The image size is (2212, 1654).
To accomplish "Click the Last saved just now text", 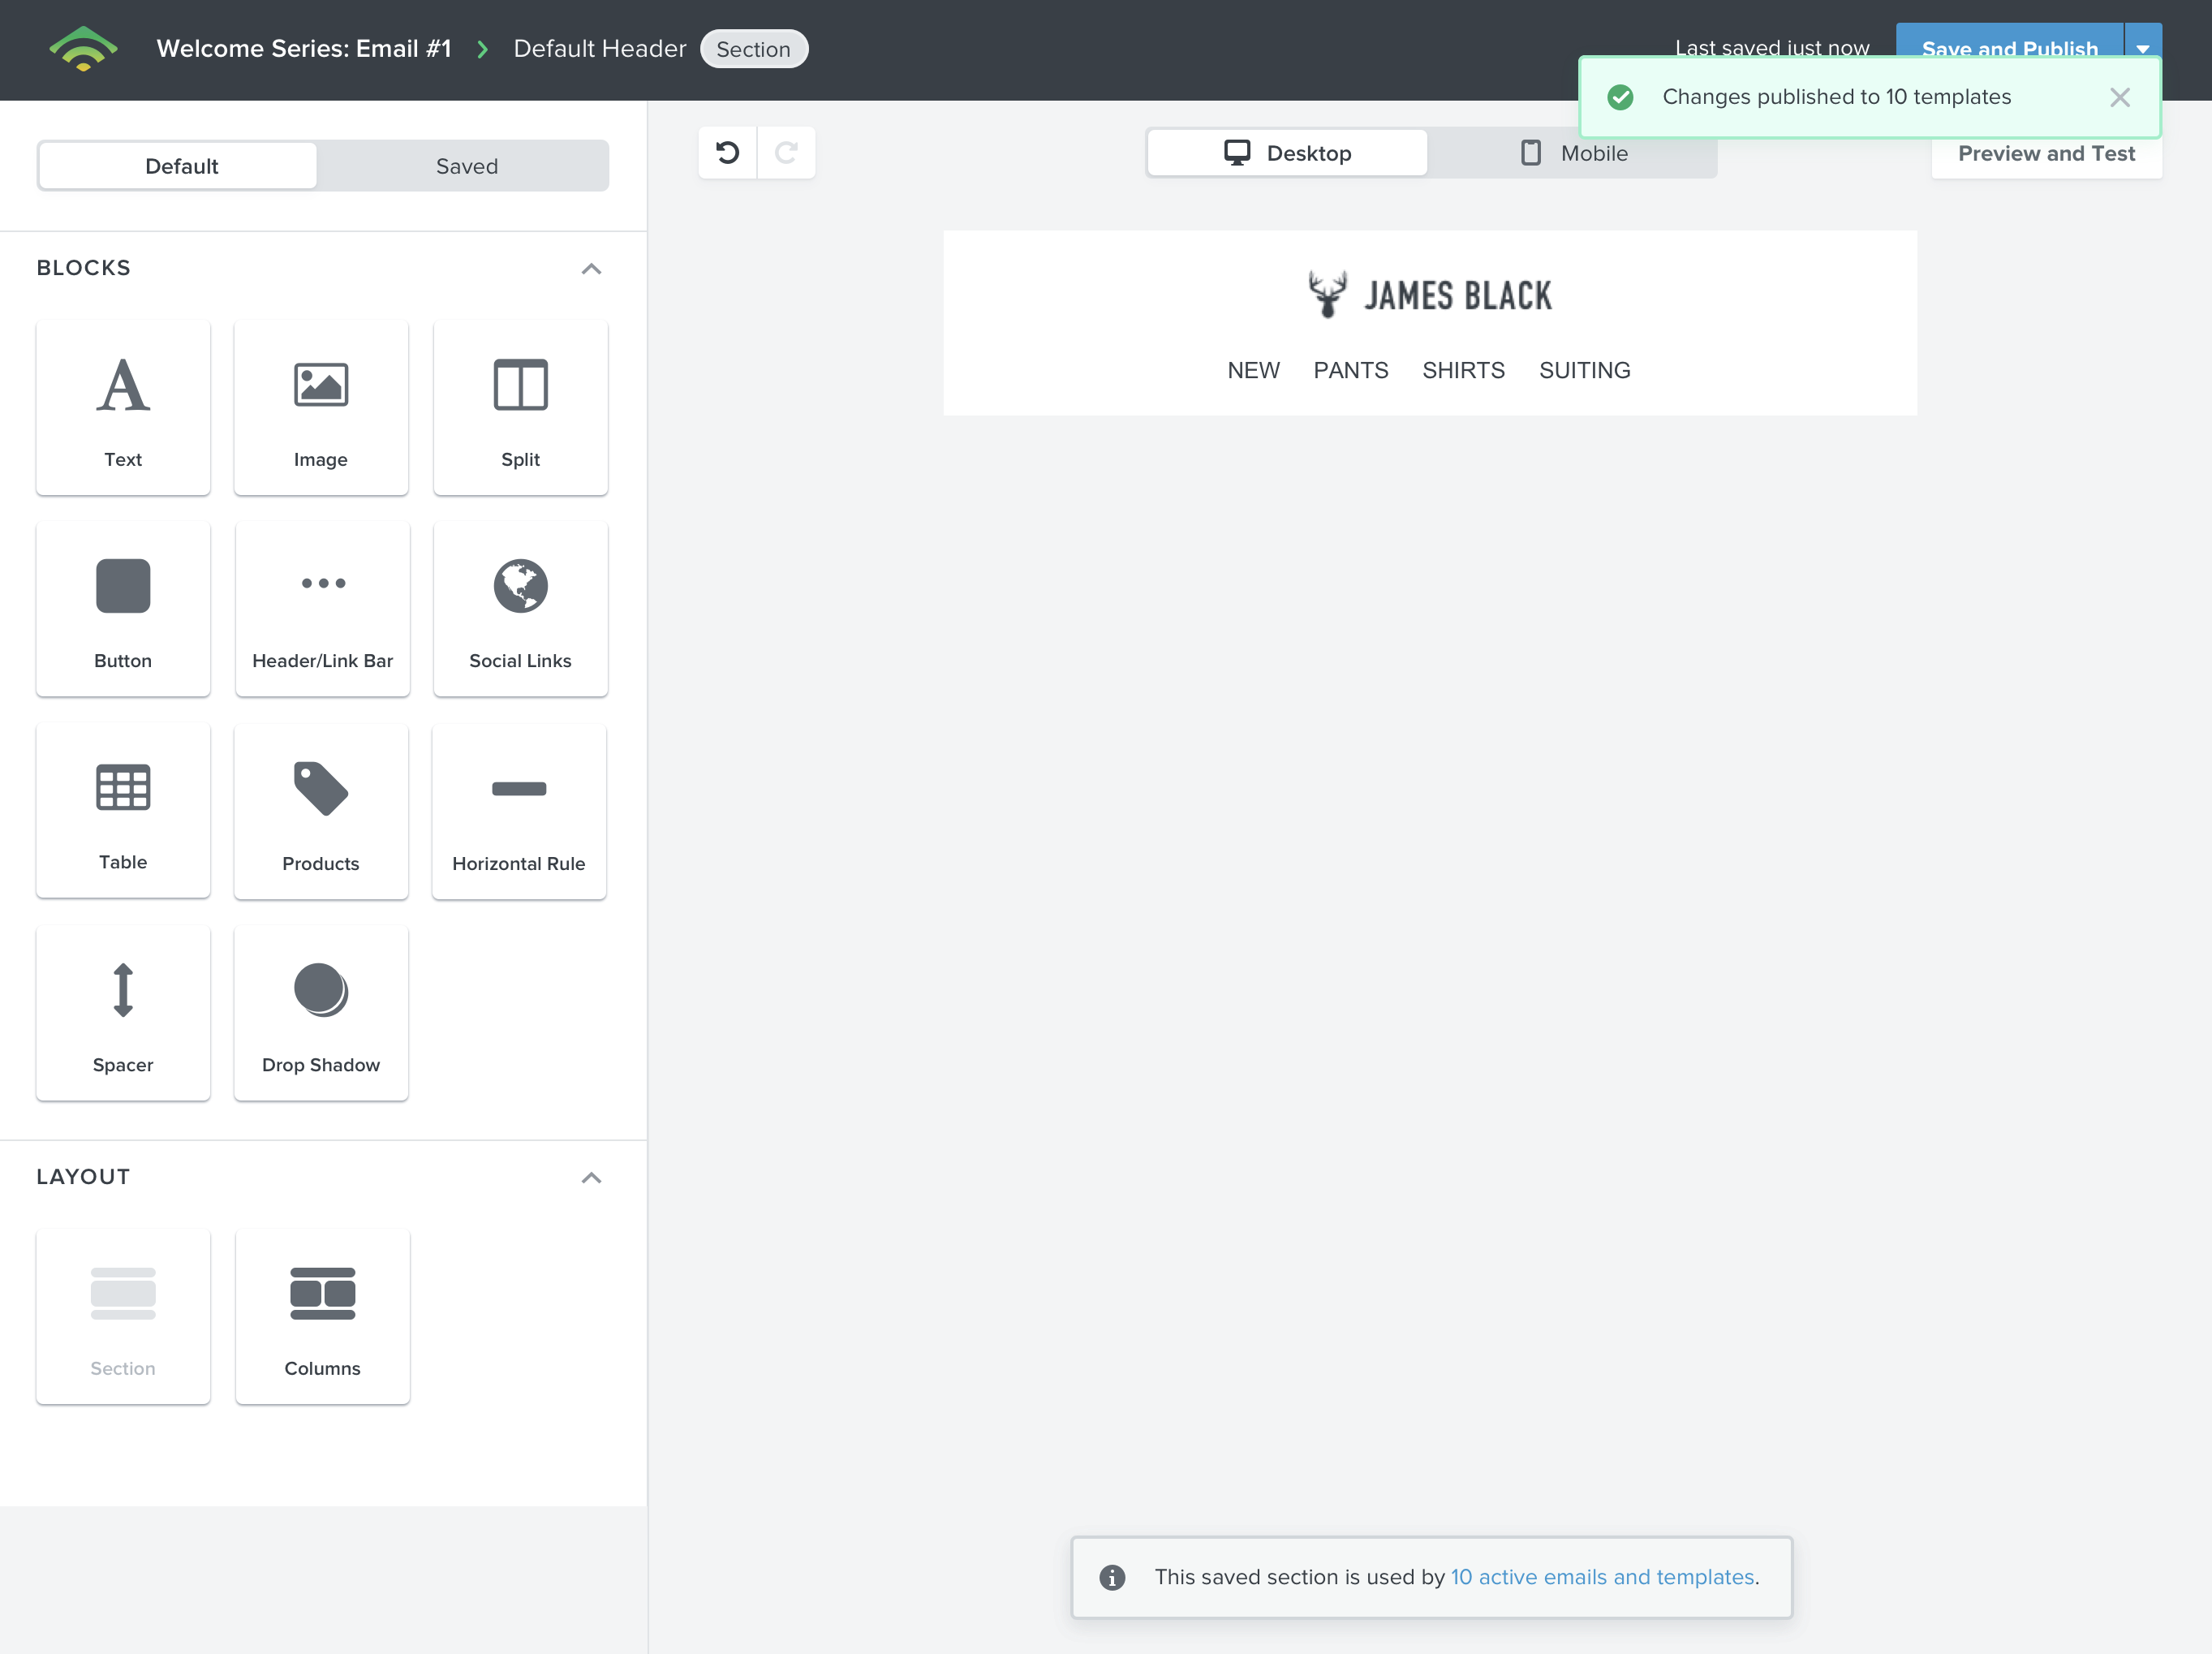I will 1772,48.
